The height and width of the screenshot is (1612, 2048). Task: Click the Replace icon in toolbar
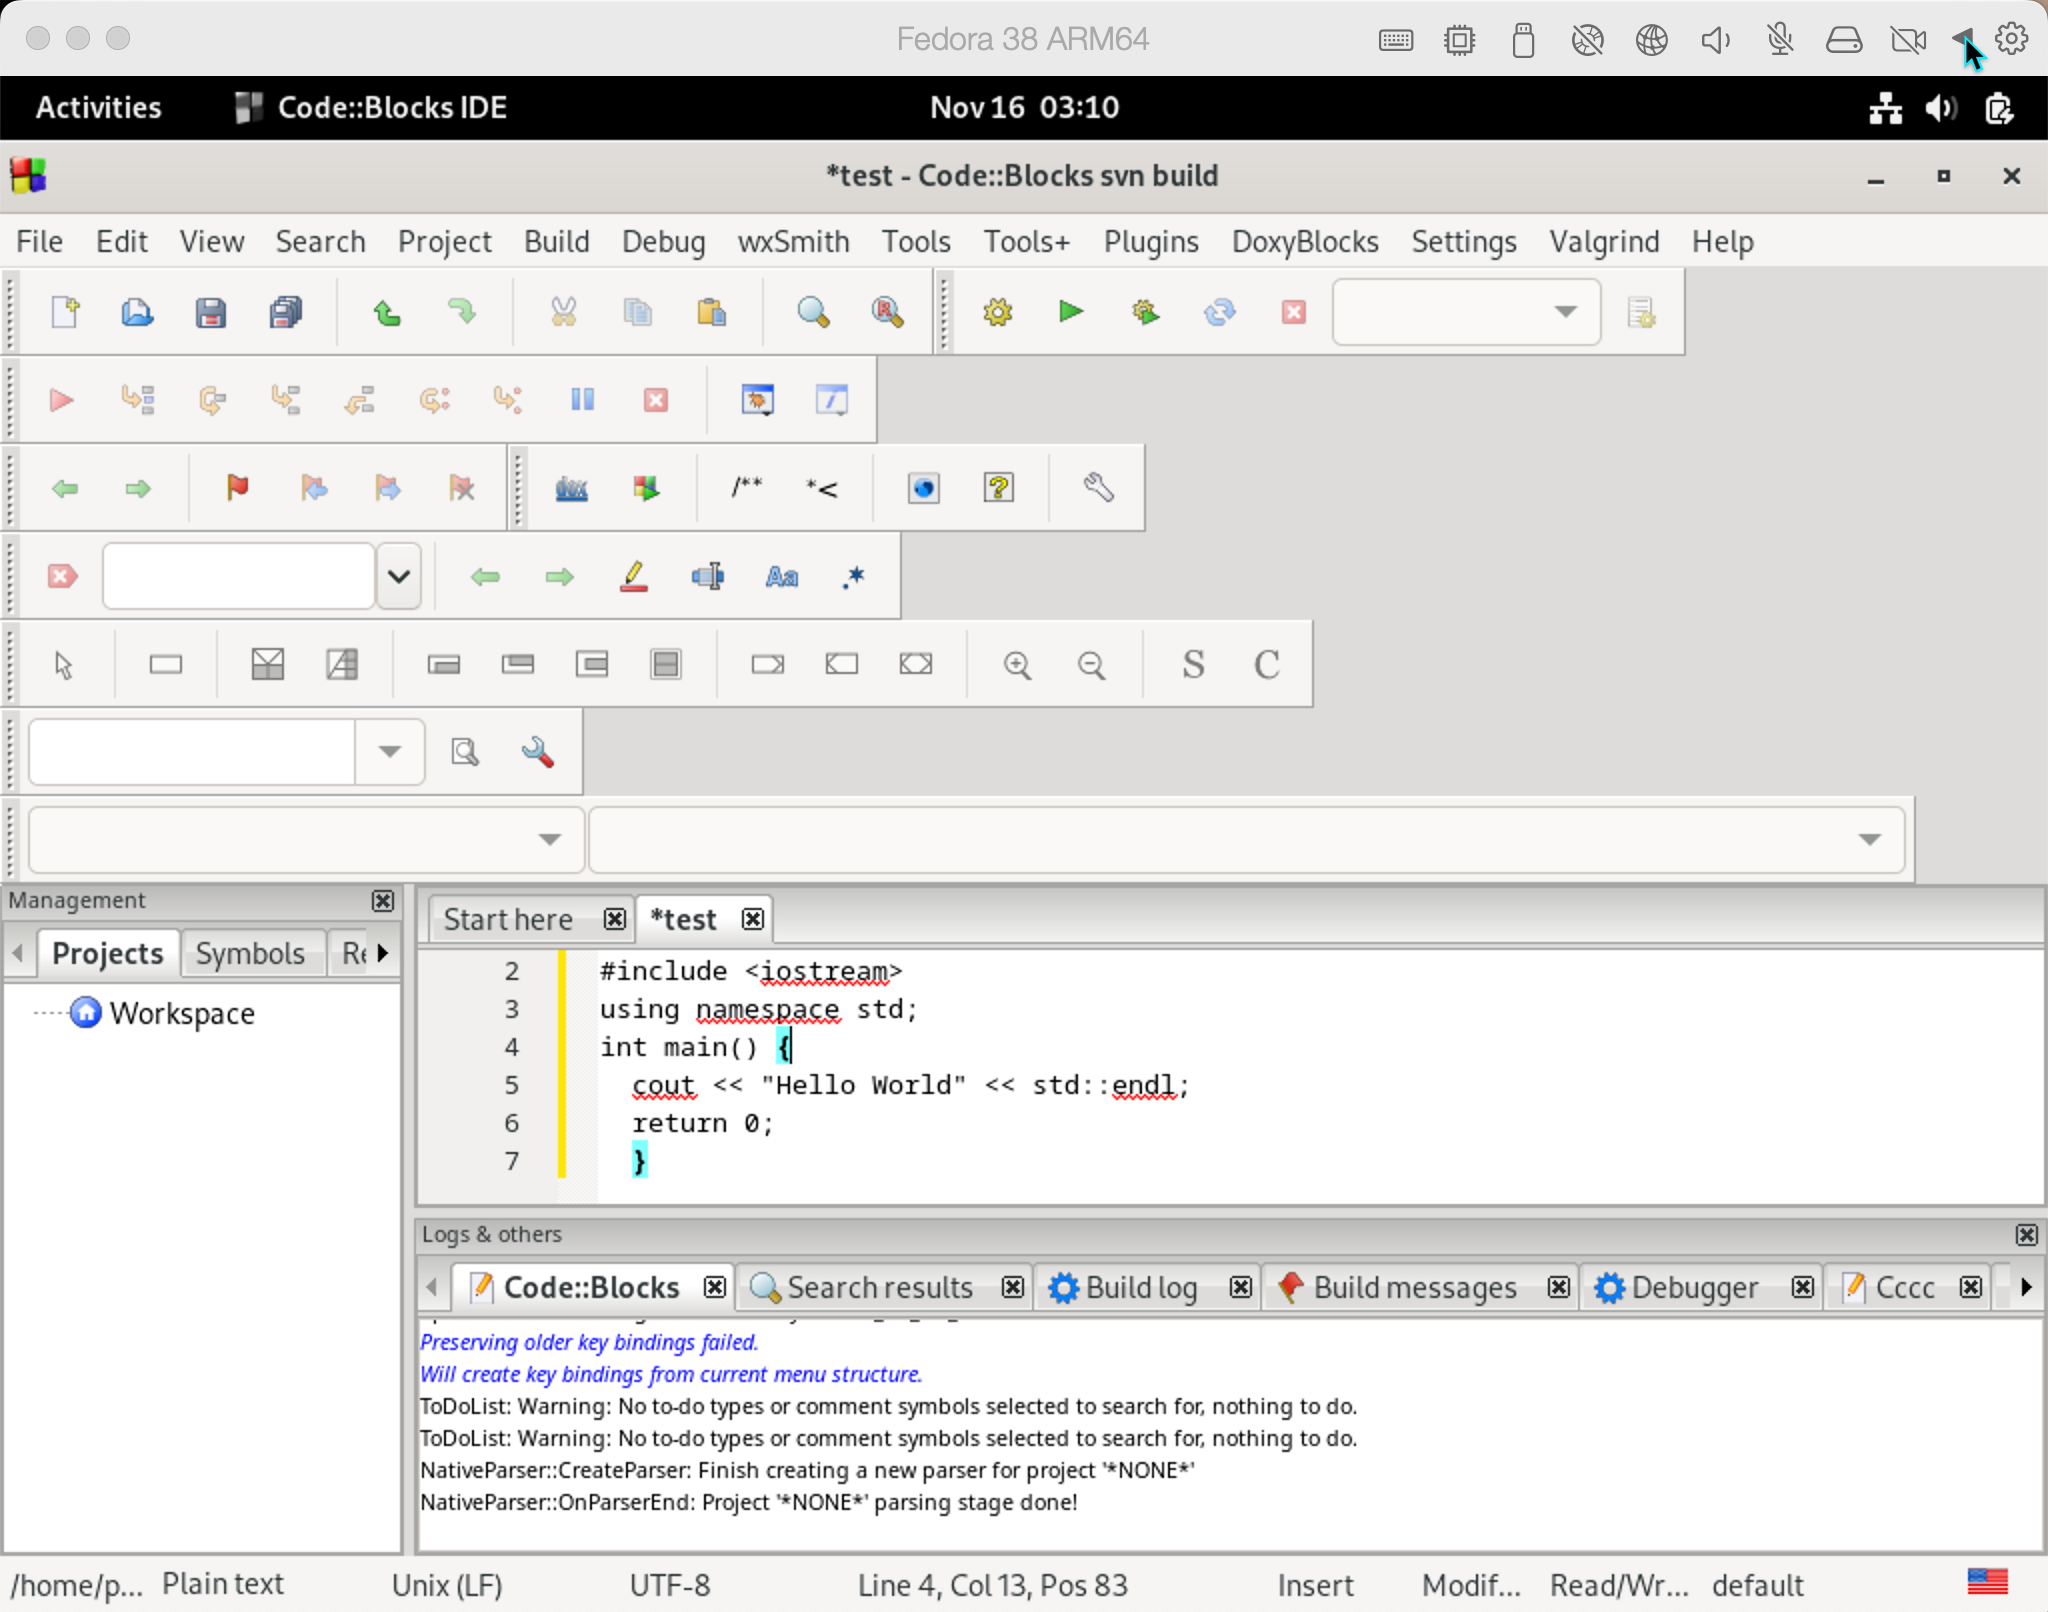(x=887, y=312)
